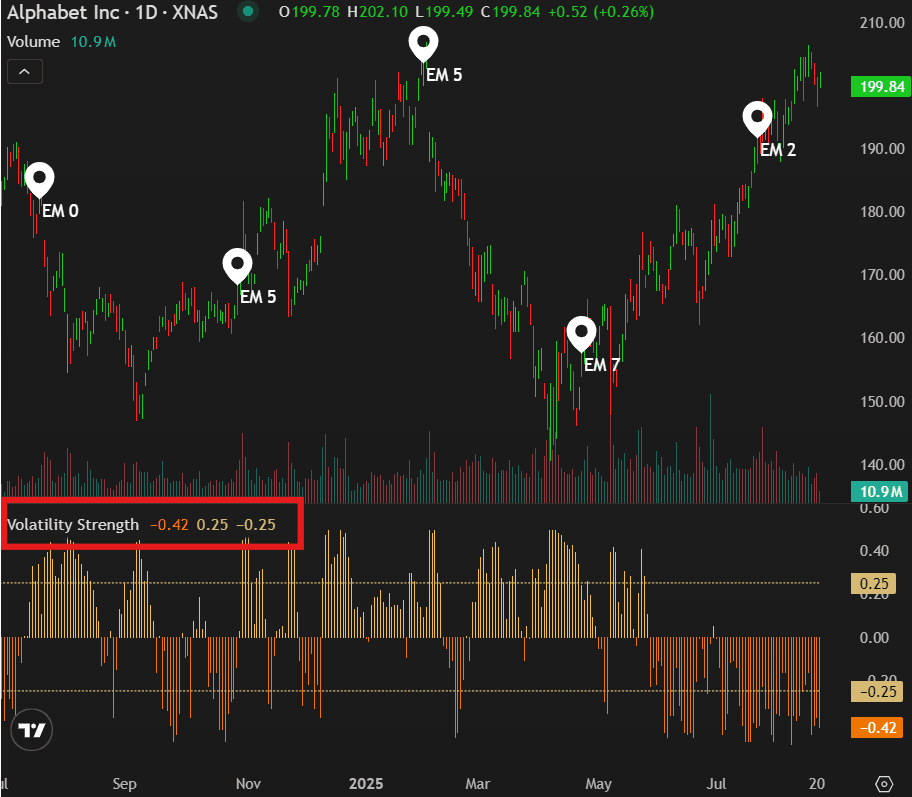Click the 0.25 upper threshold label on axis
The height and width of the screenshot is (797, 912).
click(x=874, y=583)
